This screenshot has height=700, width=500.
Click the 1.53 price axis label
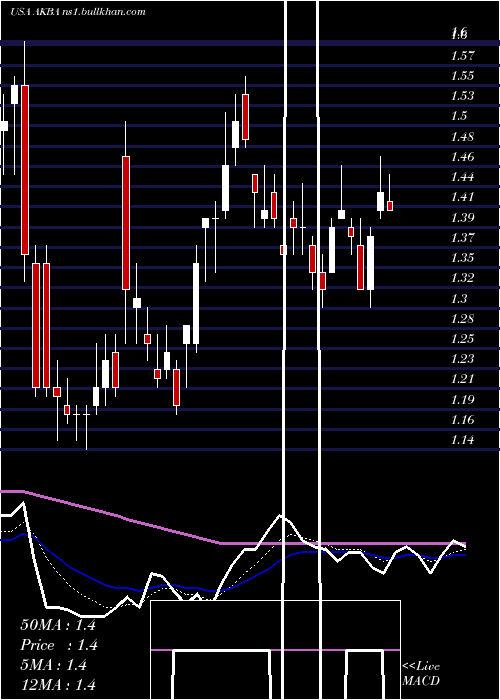[x=462, y=96]
